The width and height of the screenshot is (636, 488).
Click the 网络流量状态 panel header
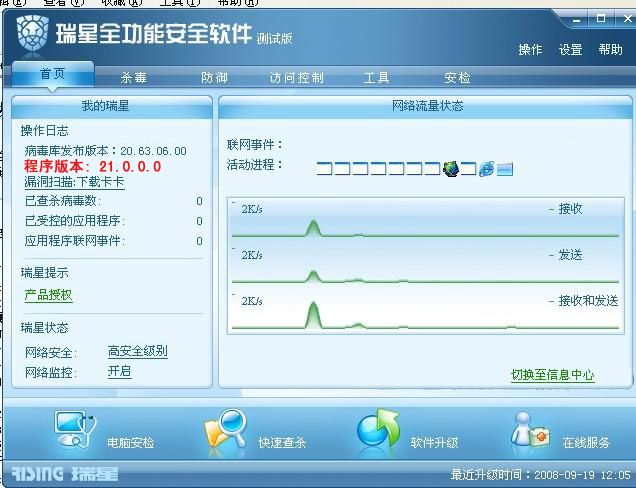click(425, 107)
